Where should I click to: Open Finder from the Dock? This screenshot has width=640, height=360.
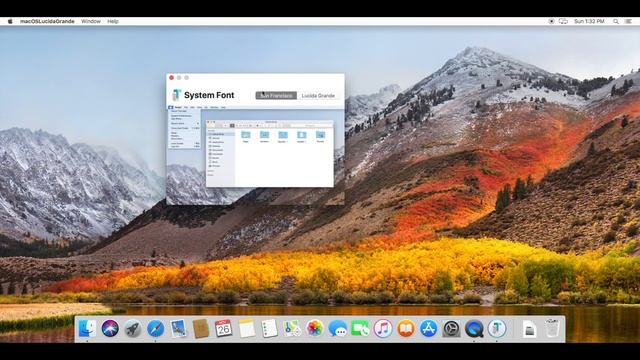[87, 328]
